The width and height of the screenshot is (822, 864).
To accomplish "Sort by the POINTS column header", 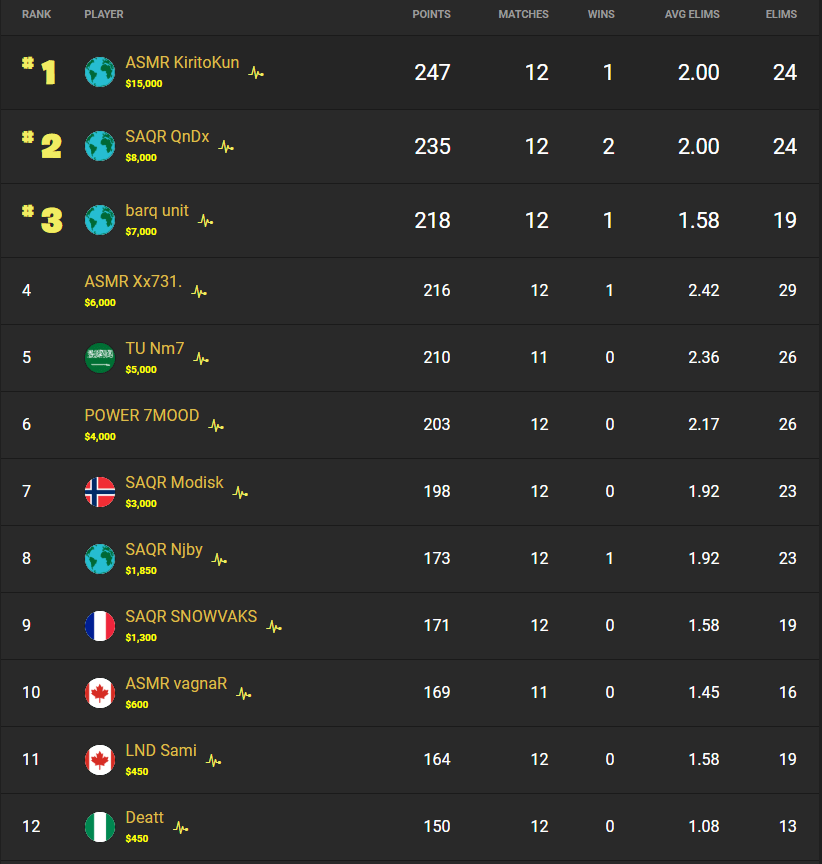I will [432, 14].
